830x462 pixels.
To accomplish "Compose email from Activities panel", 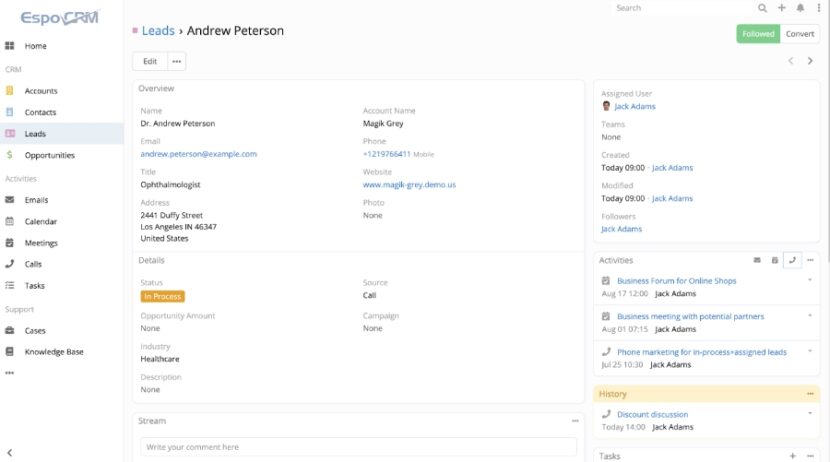I will [757, 260].
